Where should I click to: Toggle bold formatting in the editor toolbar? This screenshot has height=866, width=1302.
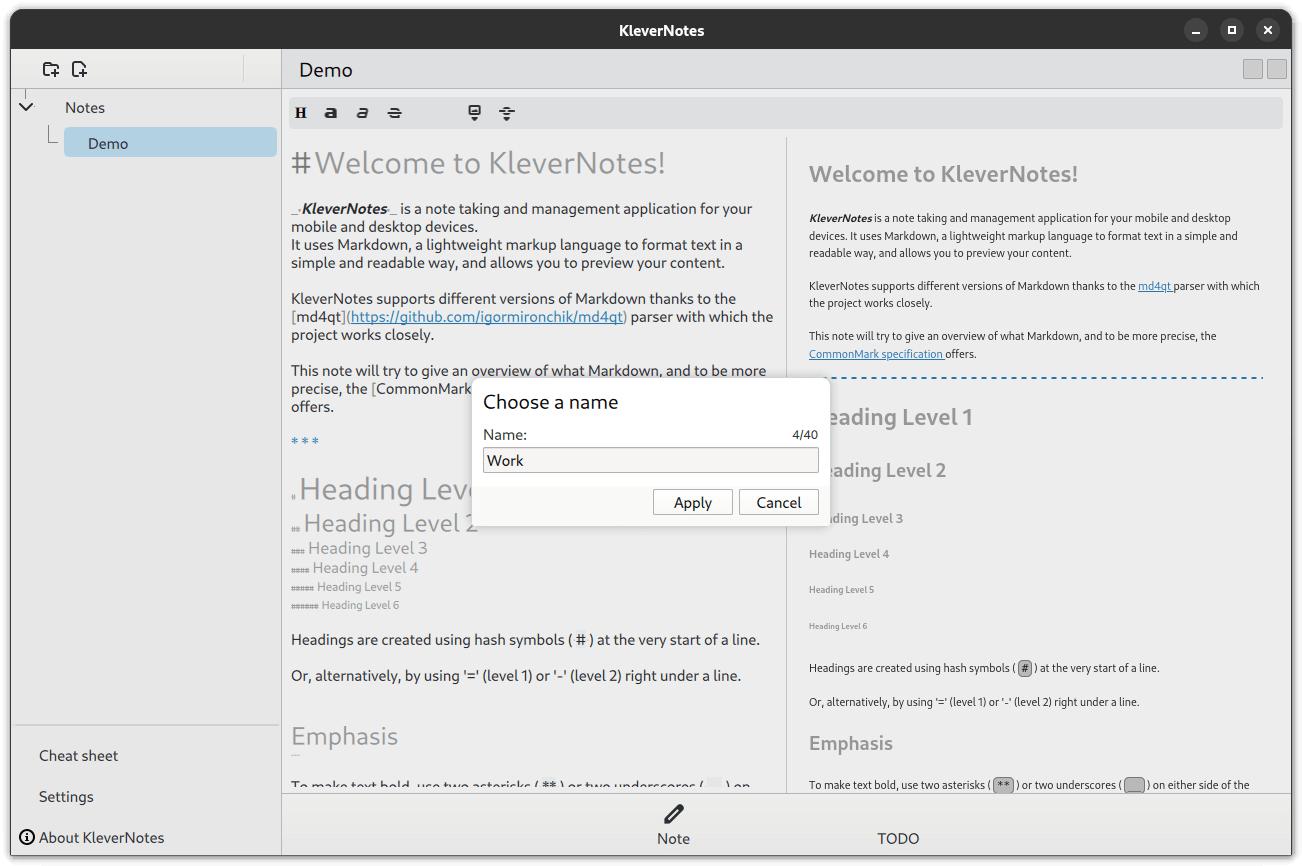[331, 113]
